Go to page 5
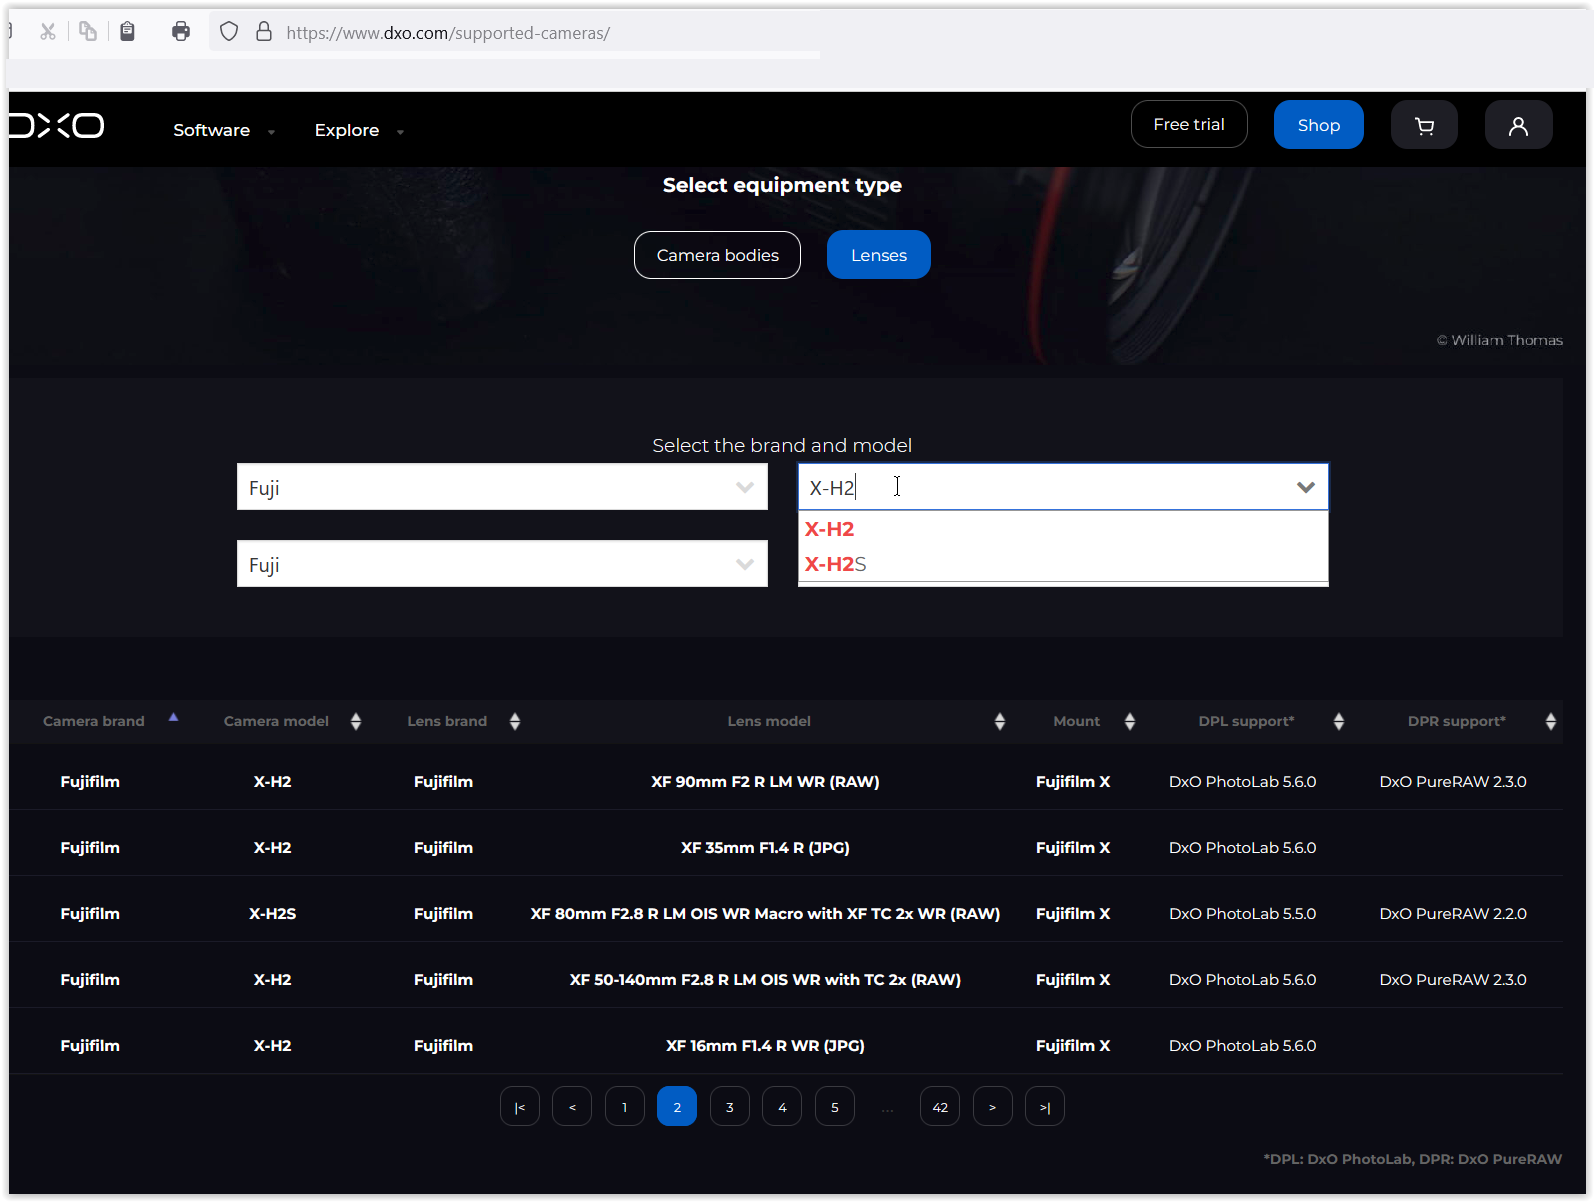This screenshot has width=1594, height=1202. pos(835,1106)
